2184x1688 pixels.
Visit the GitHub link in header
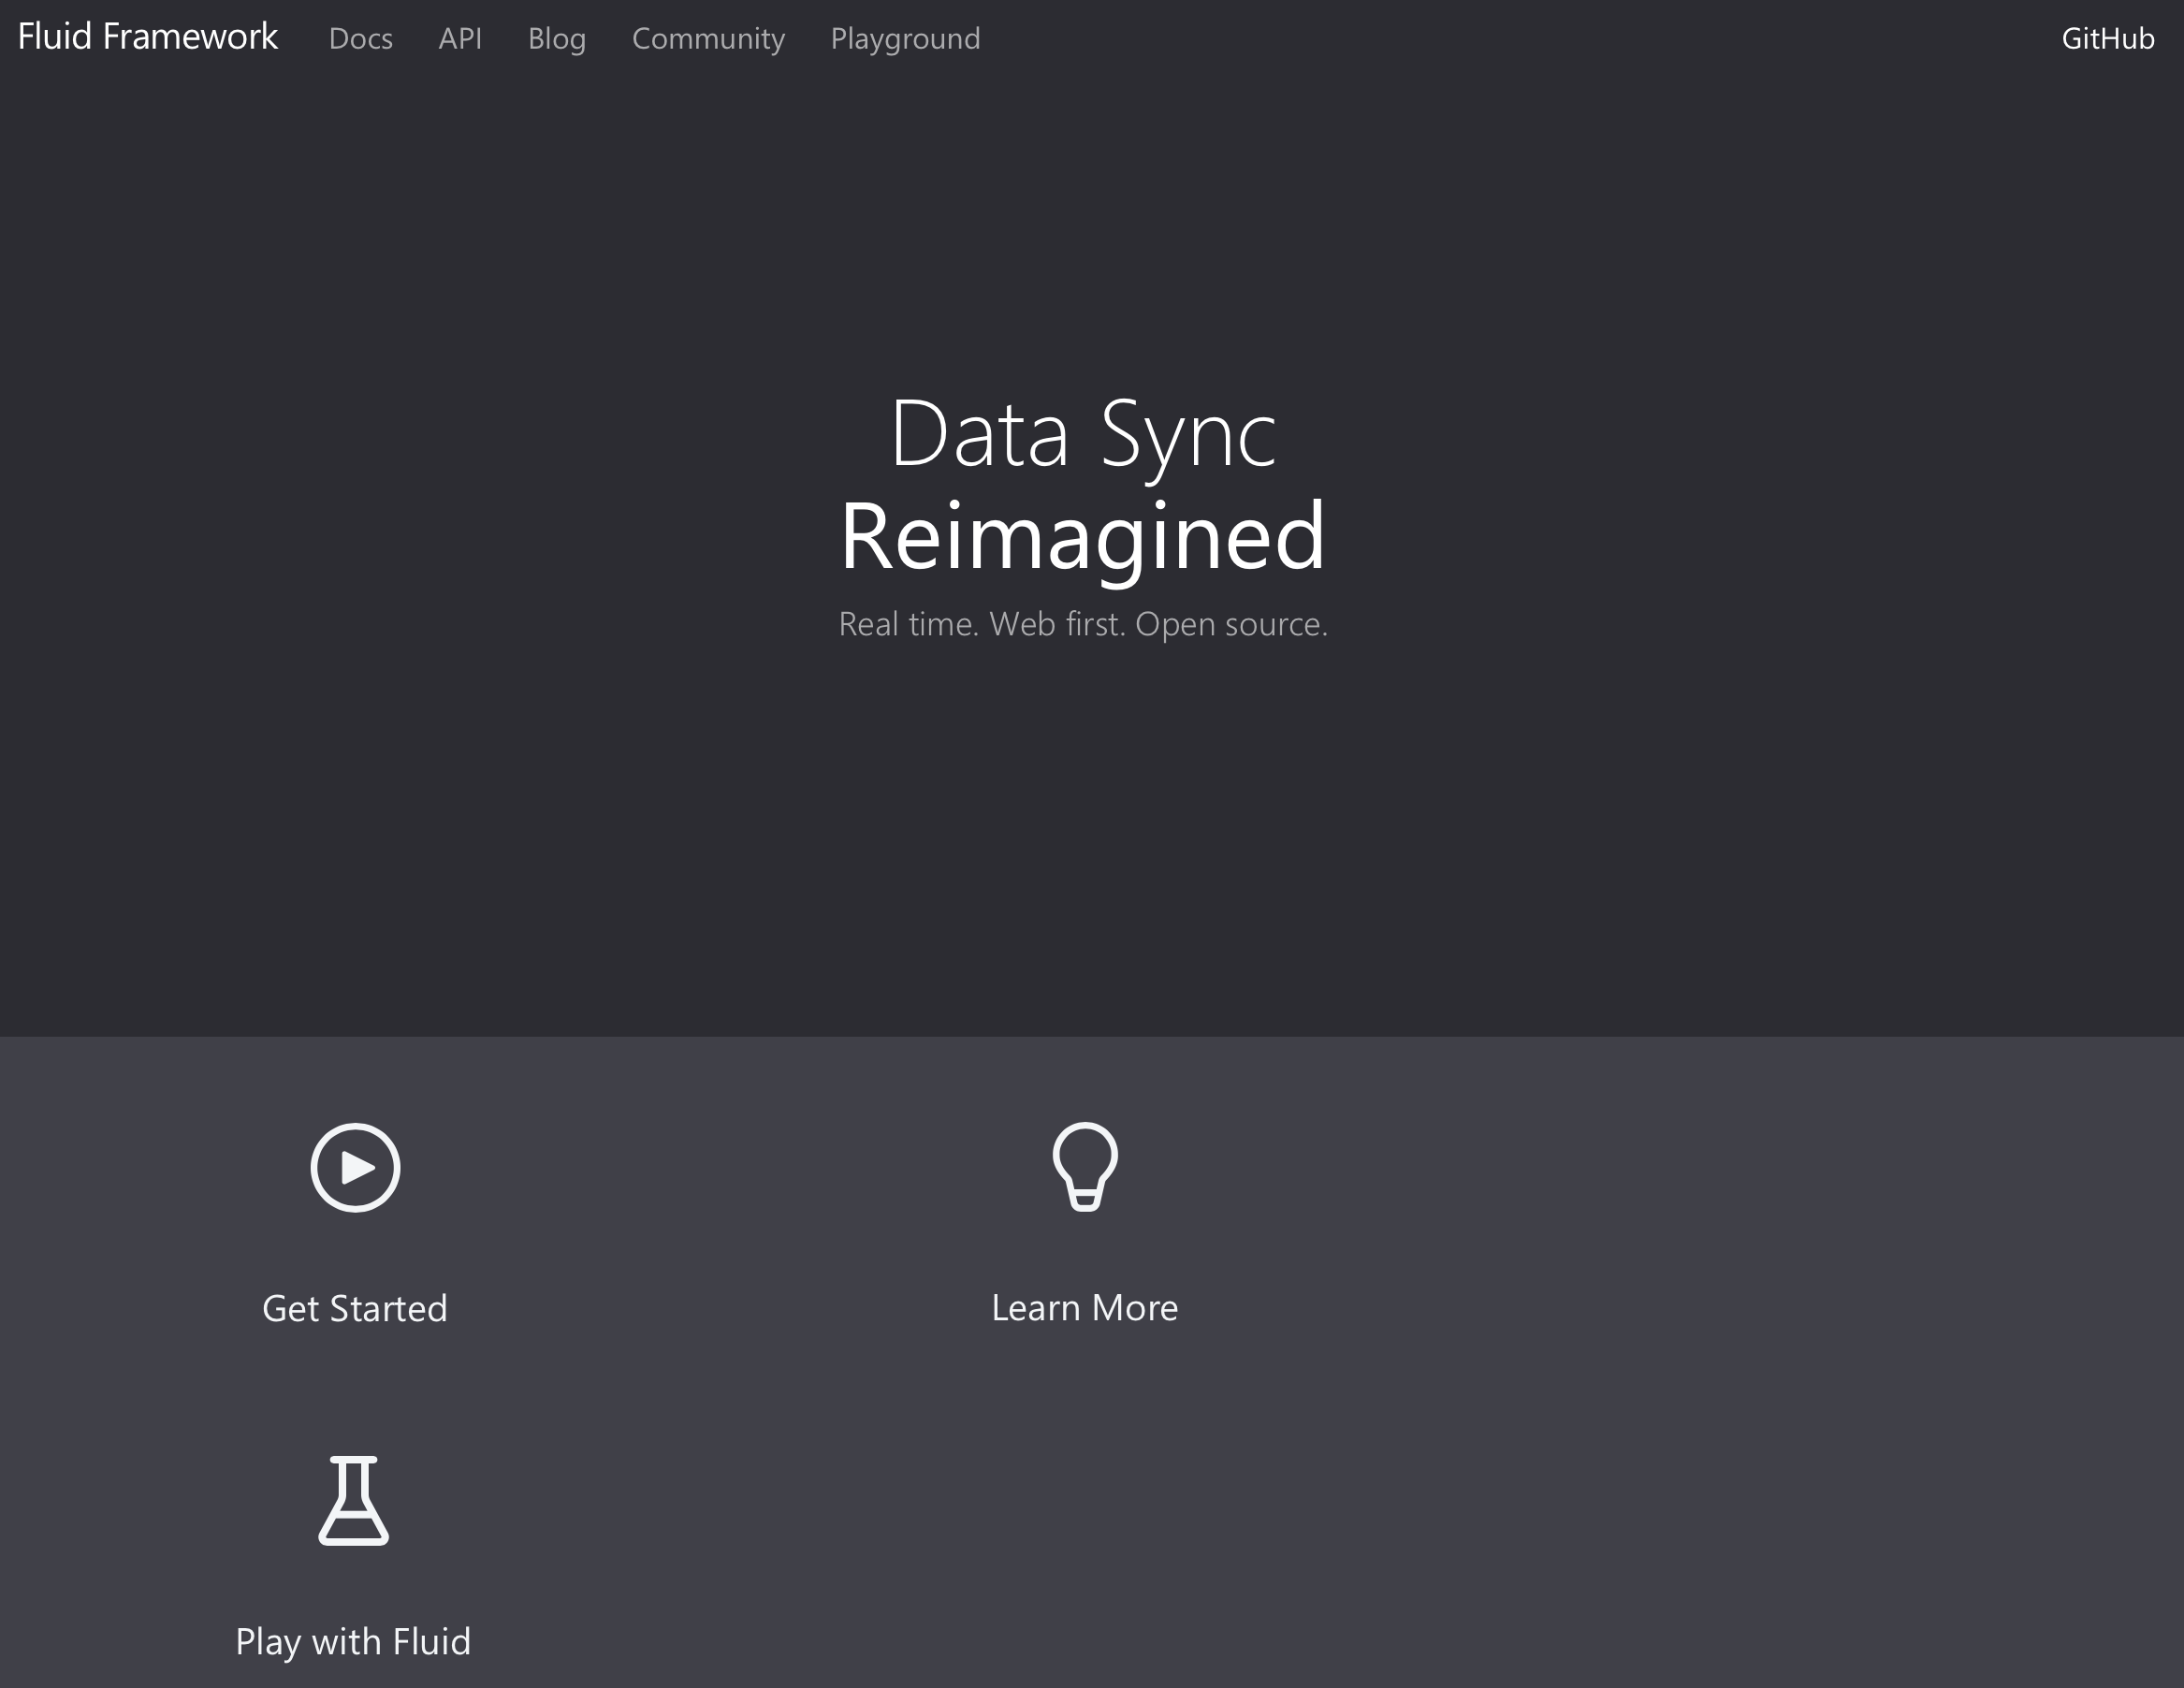click(x=2108, y=38)
